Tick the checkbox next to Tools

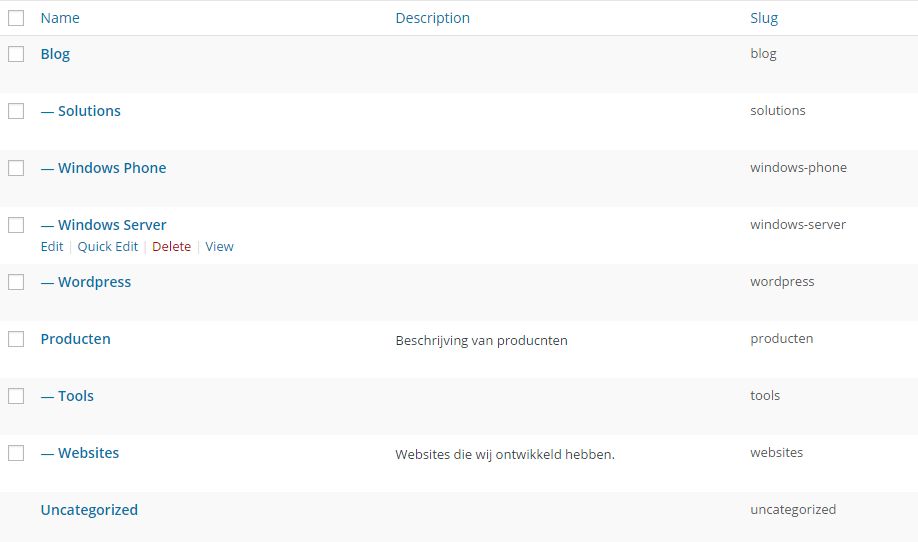point(16,396)
